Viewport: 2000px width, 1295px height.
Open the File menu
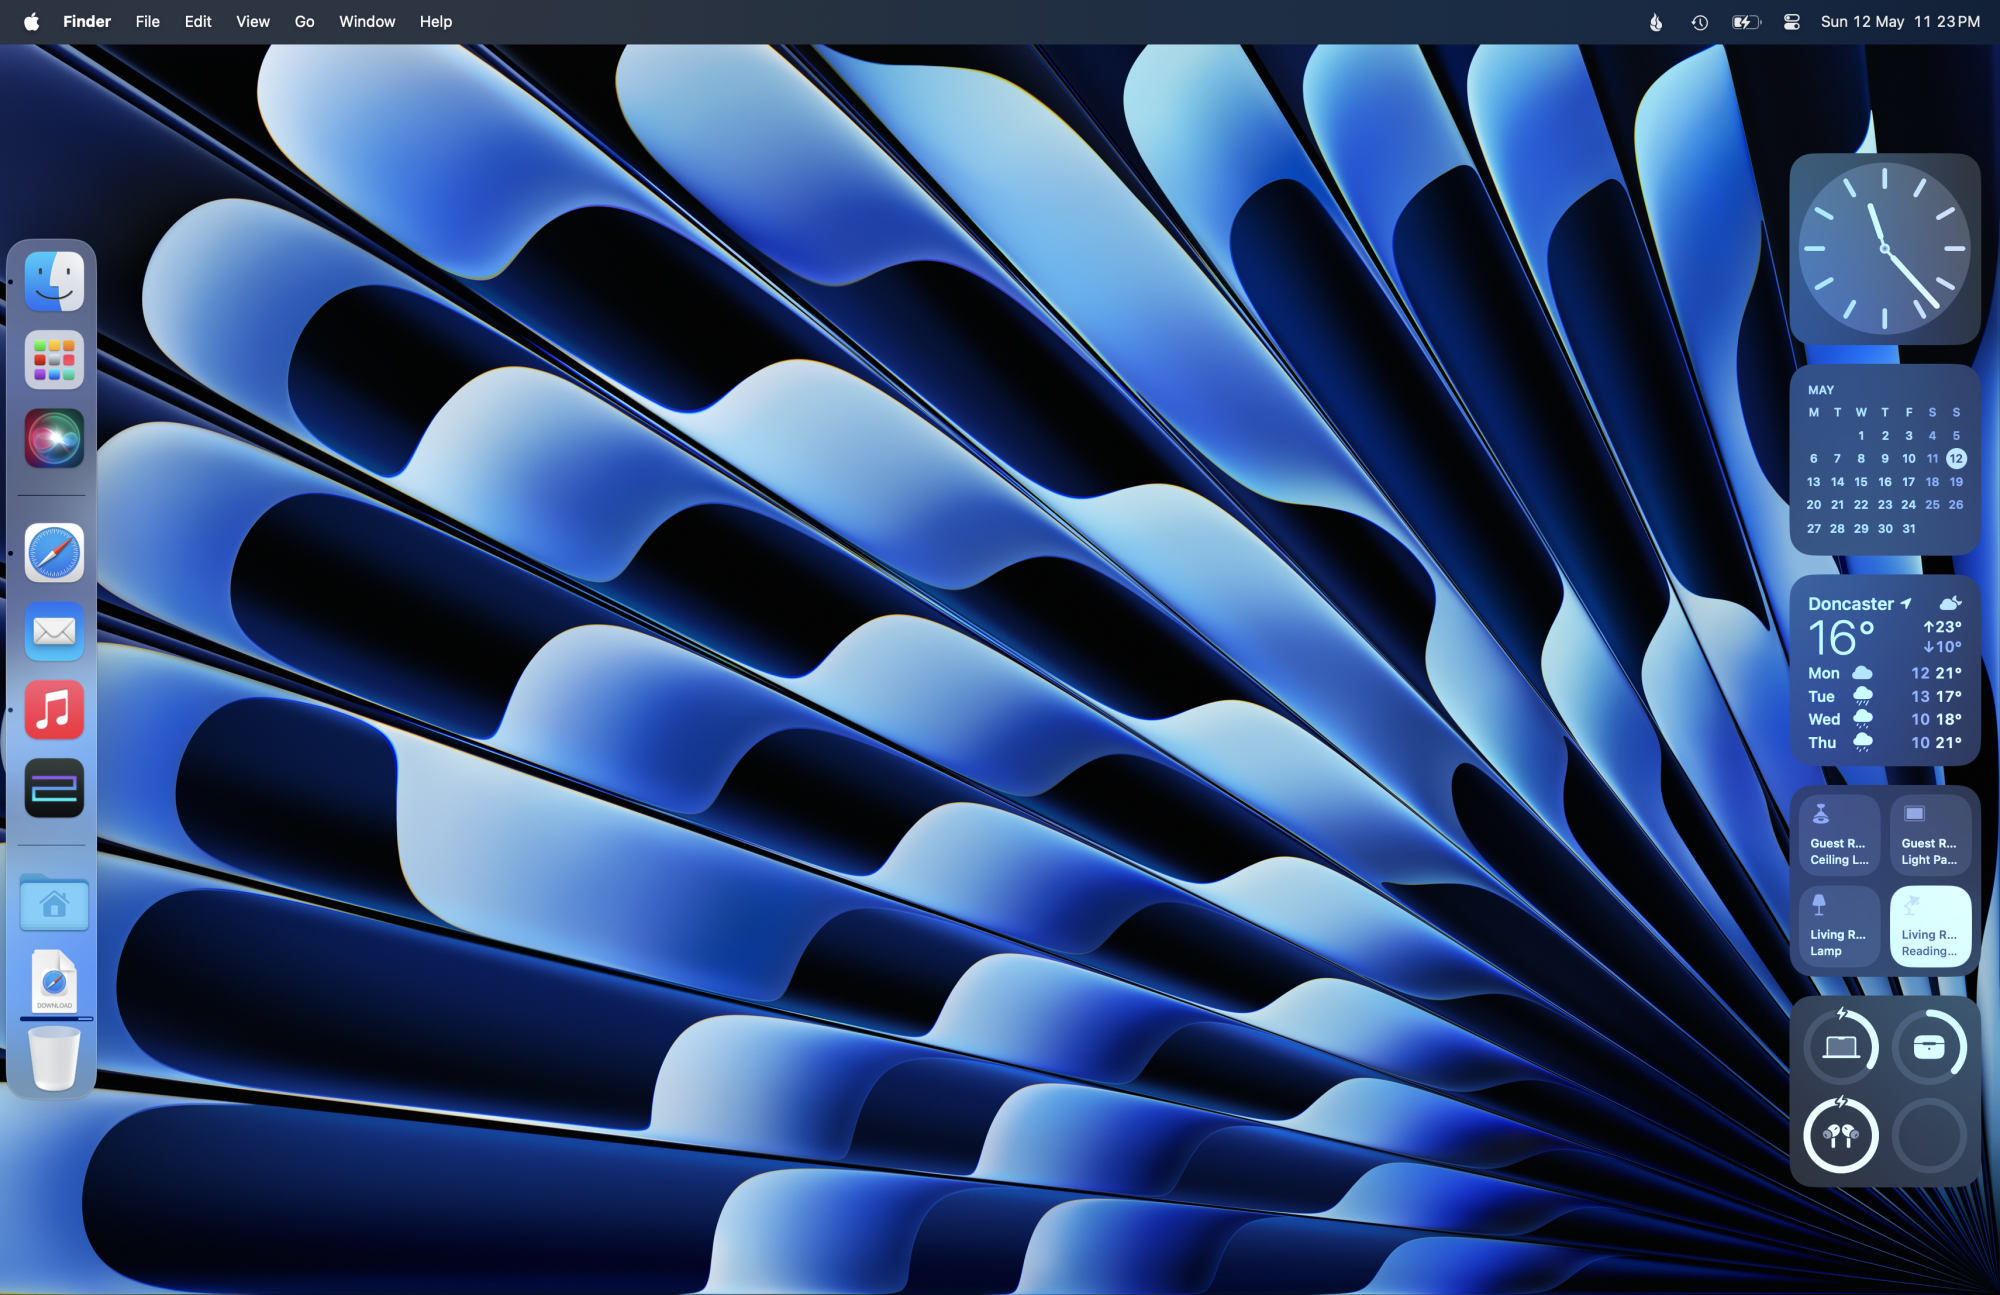click(148, 21)
